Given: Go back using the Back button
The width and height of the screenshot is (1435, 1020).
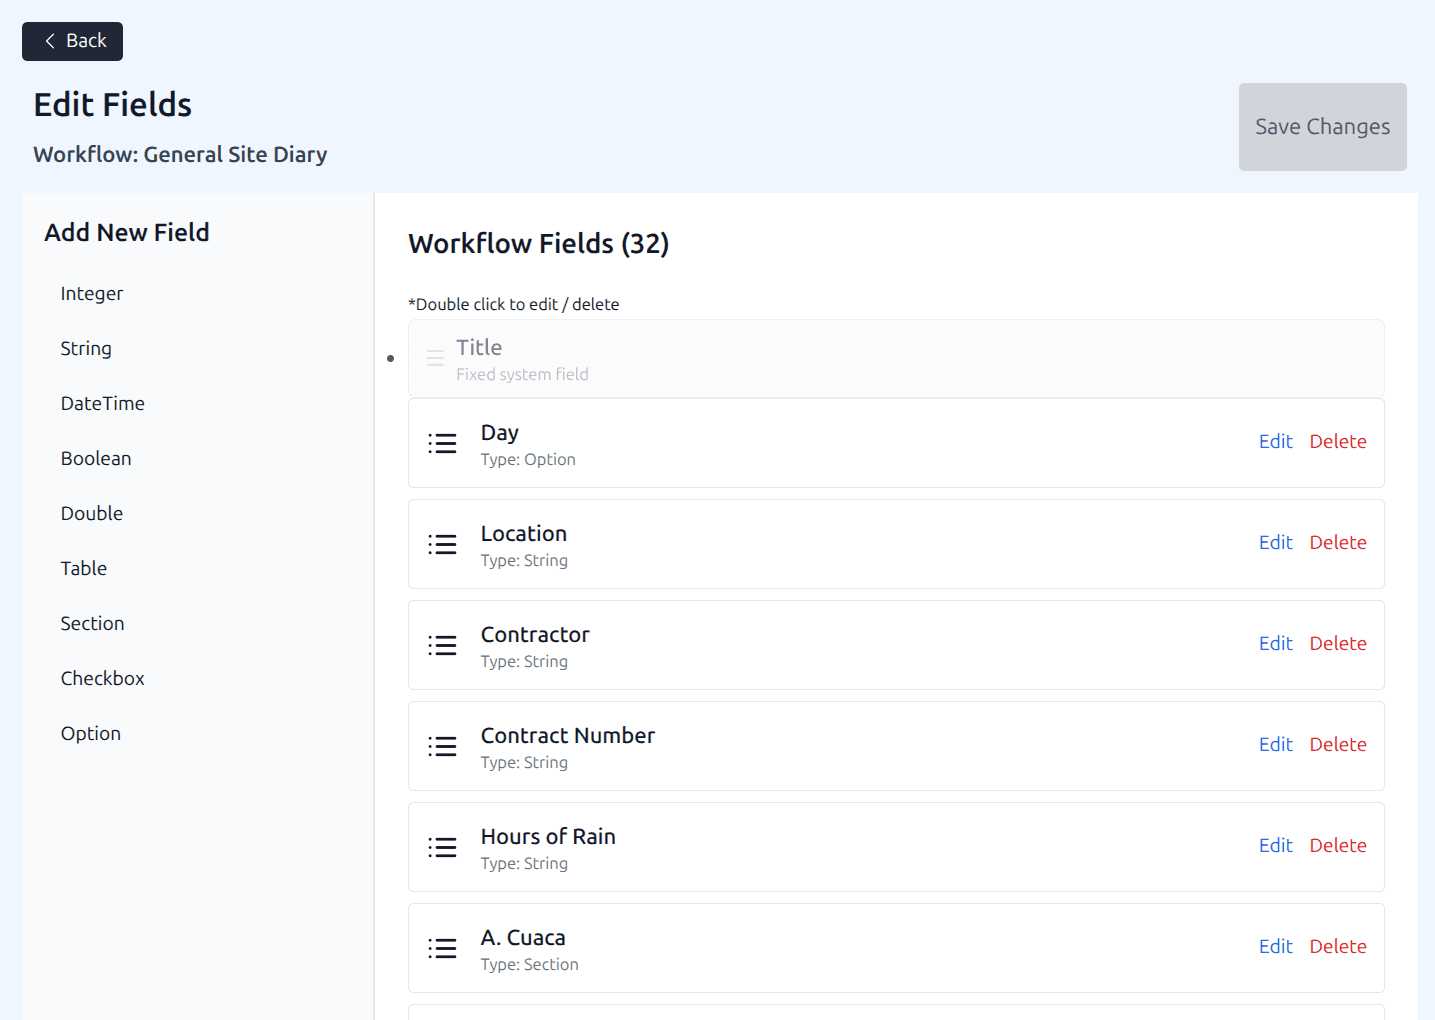Looking at the screenshot, I should pos(72,41).
